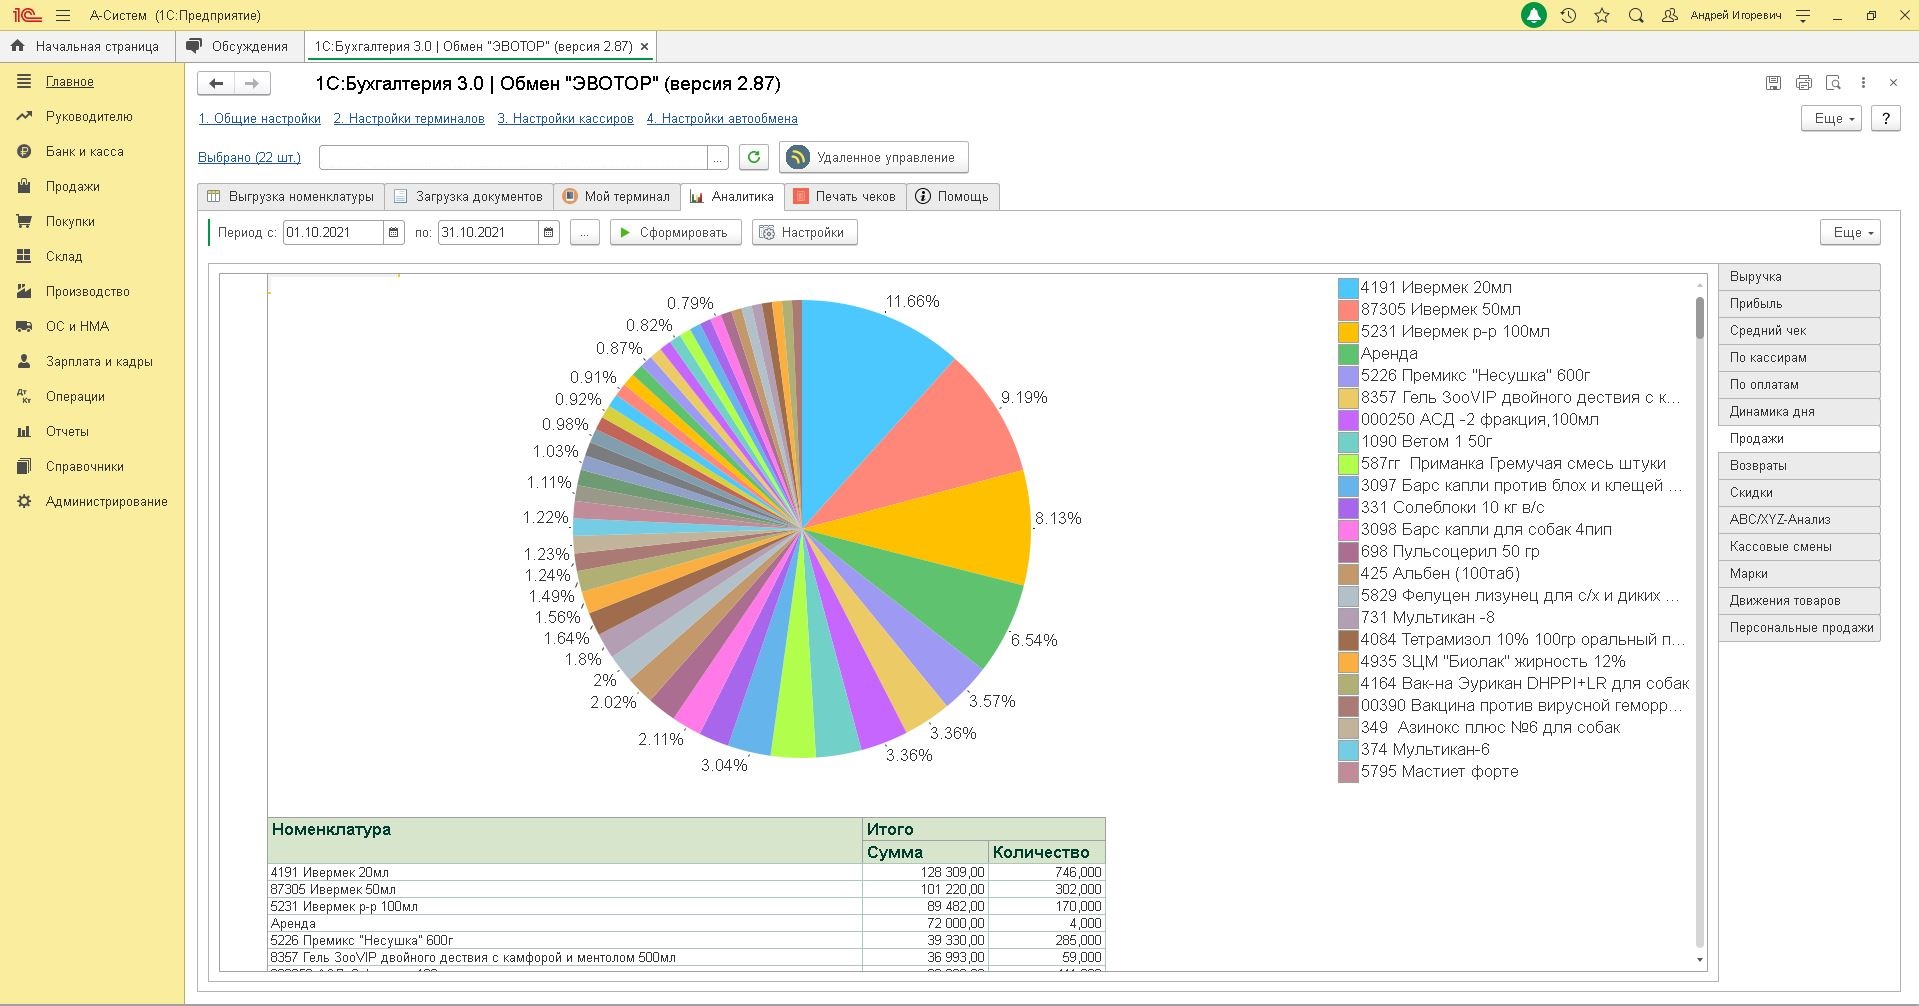Click the Сформировать button
Image resolution: width=1919 pixels, height=1006 pixels.
(676, 233)
